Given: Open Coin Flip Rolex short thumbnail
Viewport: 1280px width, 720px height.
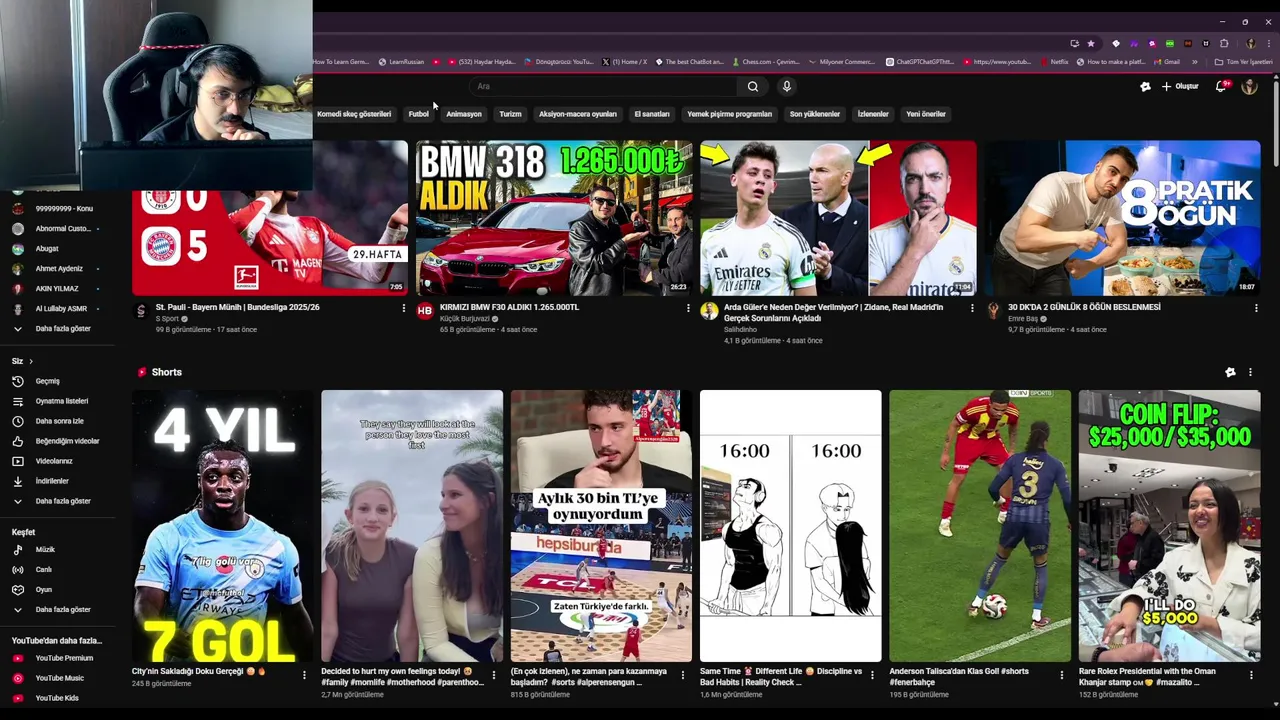Looking at the screenshot, I should pyautogui.click(x=1169, y=526).
